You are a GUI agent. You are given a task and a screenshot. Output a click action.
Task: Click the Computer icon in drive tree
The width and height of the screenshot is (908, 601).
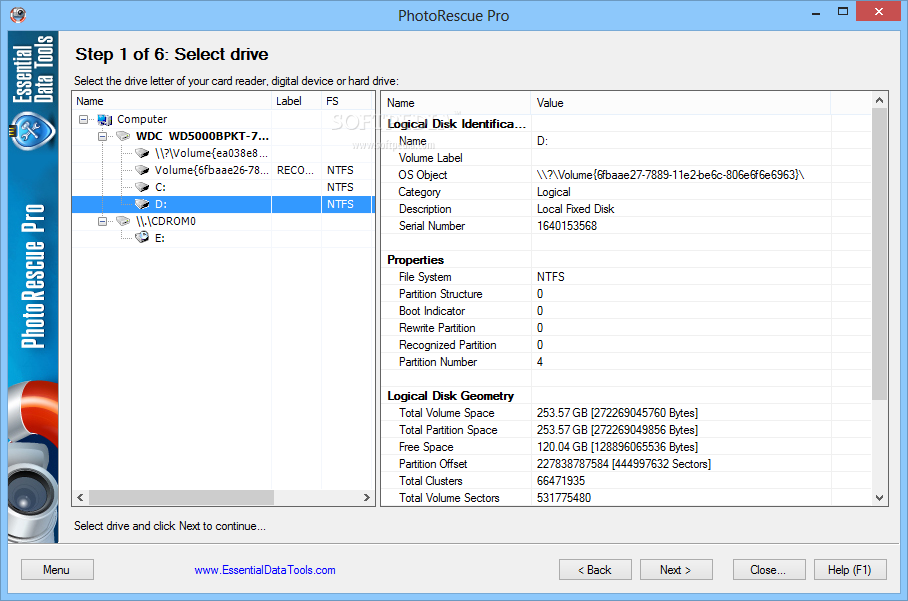(x=105, y=119)
